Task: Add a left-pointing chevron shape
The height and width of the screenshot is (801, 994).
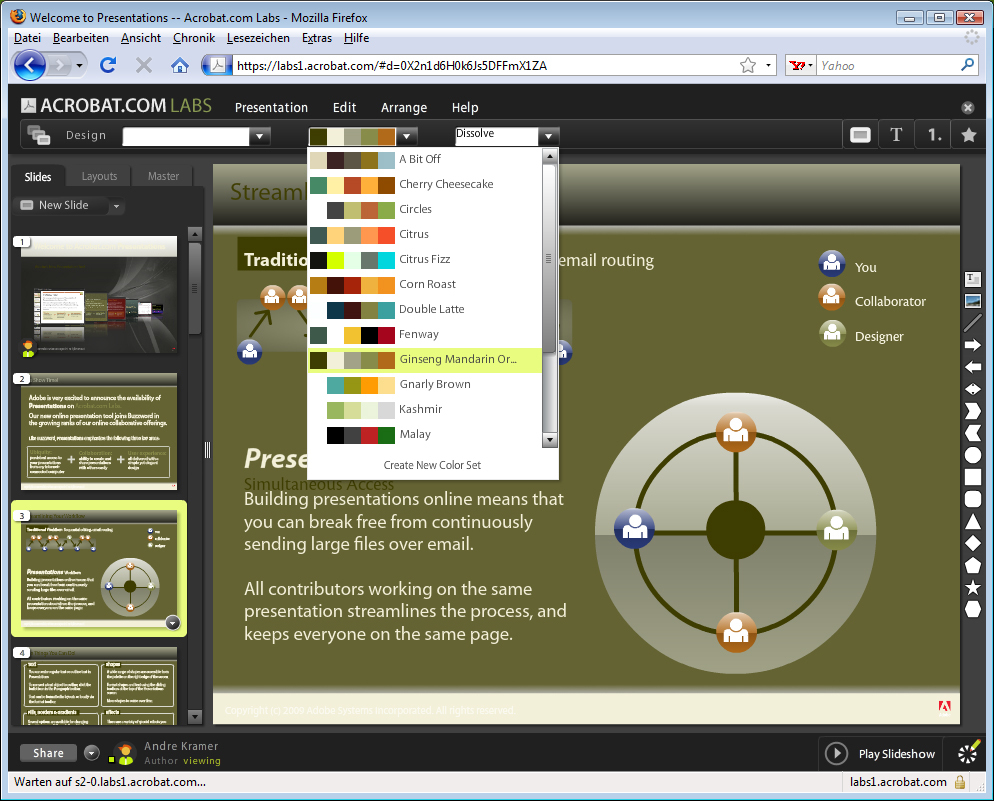Action: 972,433
